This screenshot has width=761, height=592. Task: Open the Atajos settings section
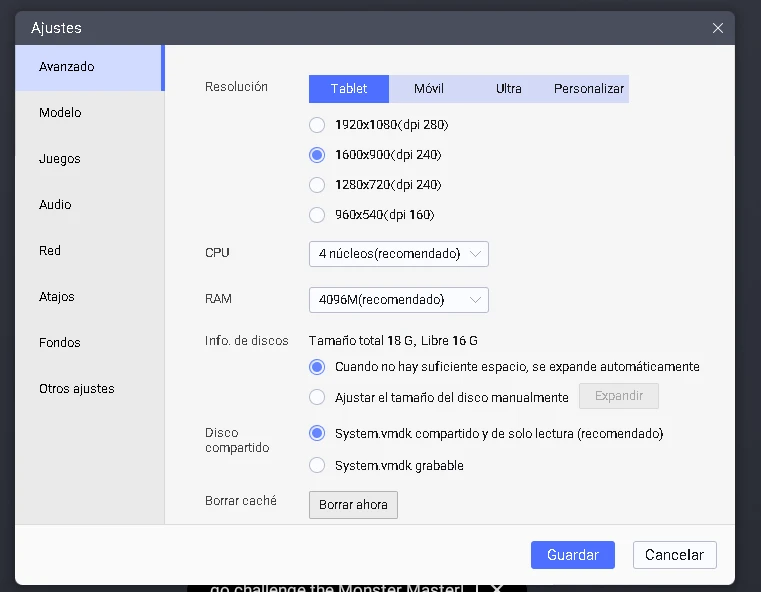point(57,297)
